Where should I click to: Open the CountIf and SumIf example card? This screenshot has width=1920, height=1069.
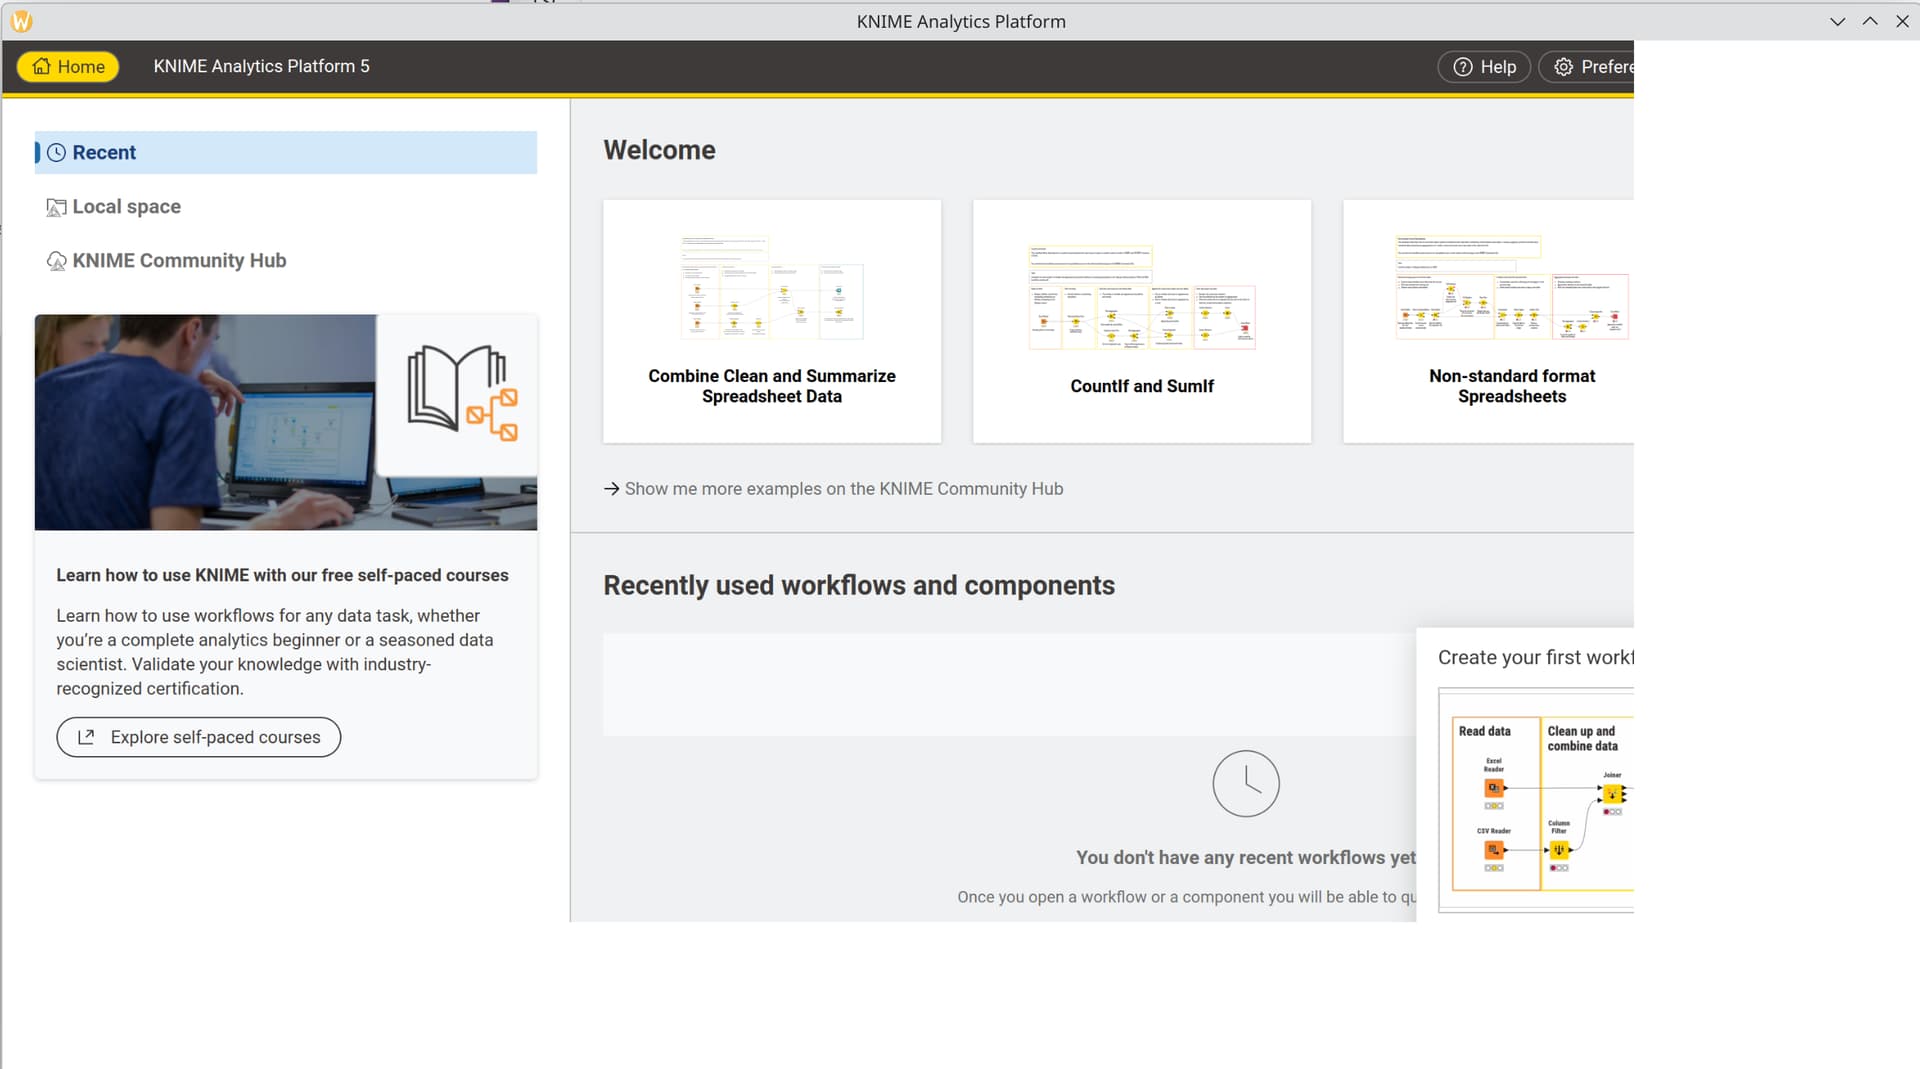[1141, 321]
